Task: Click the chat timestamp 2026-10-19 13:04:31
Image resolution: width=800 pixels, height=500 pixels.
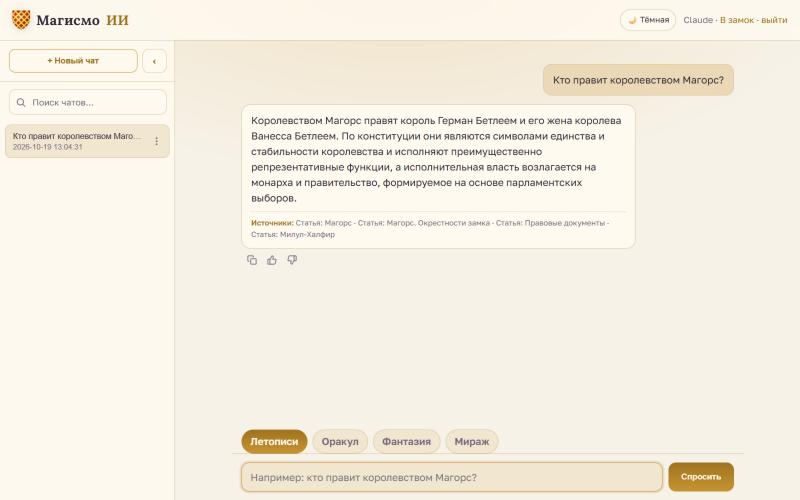Action: pos(47,147)
